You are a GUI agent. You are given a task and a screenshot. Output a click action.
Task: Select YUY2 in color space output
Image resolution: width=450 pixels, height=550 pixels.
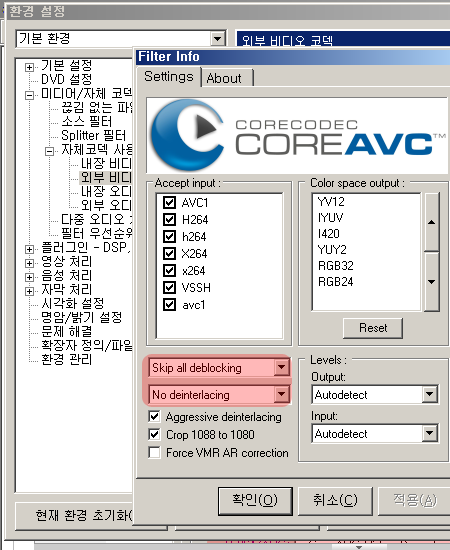tap(332, 250)
